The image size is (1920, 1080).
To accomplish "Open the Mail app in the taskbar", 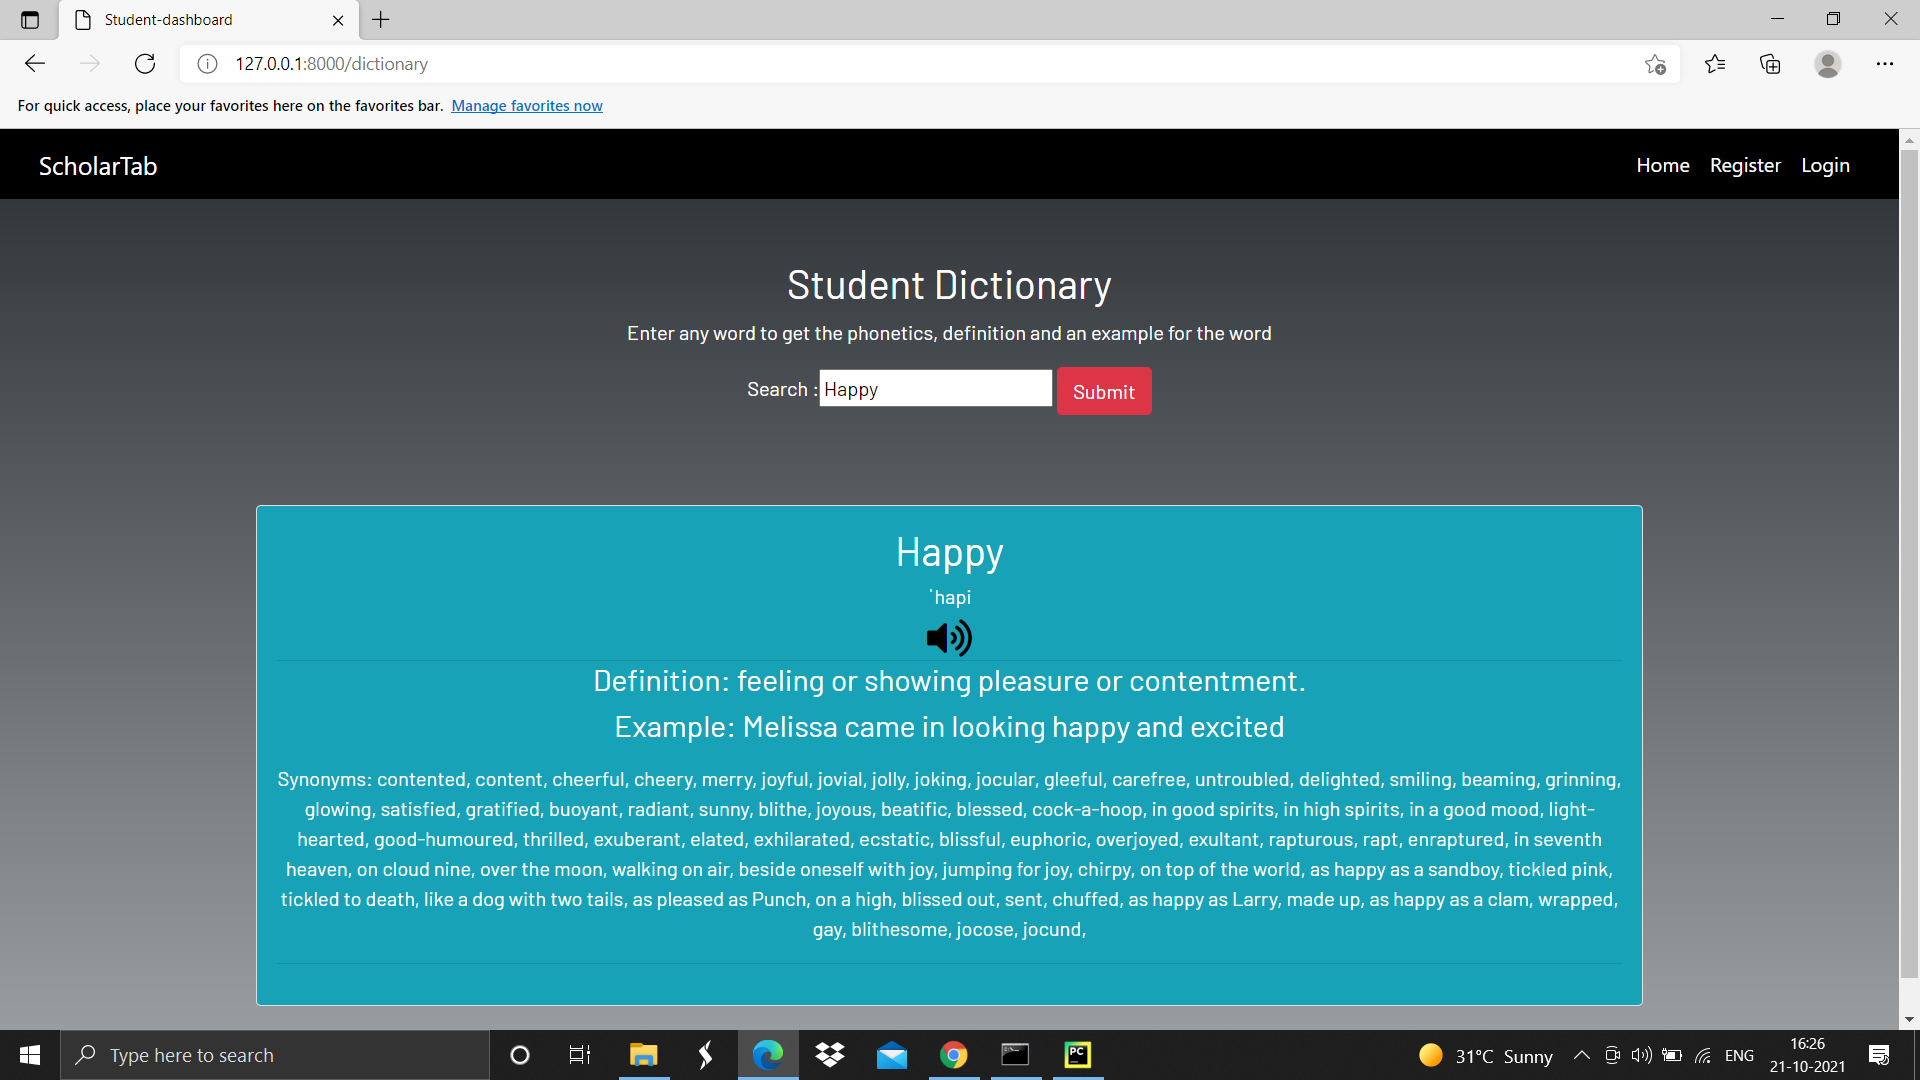I will 891,1055.
